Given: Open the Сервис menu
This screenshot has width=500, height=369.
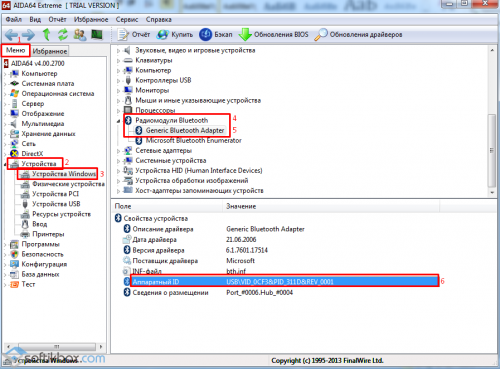Looking at the screenshot, I should point(127,20).
